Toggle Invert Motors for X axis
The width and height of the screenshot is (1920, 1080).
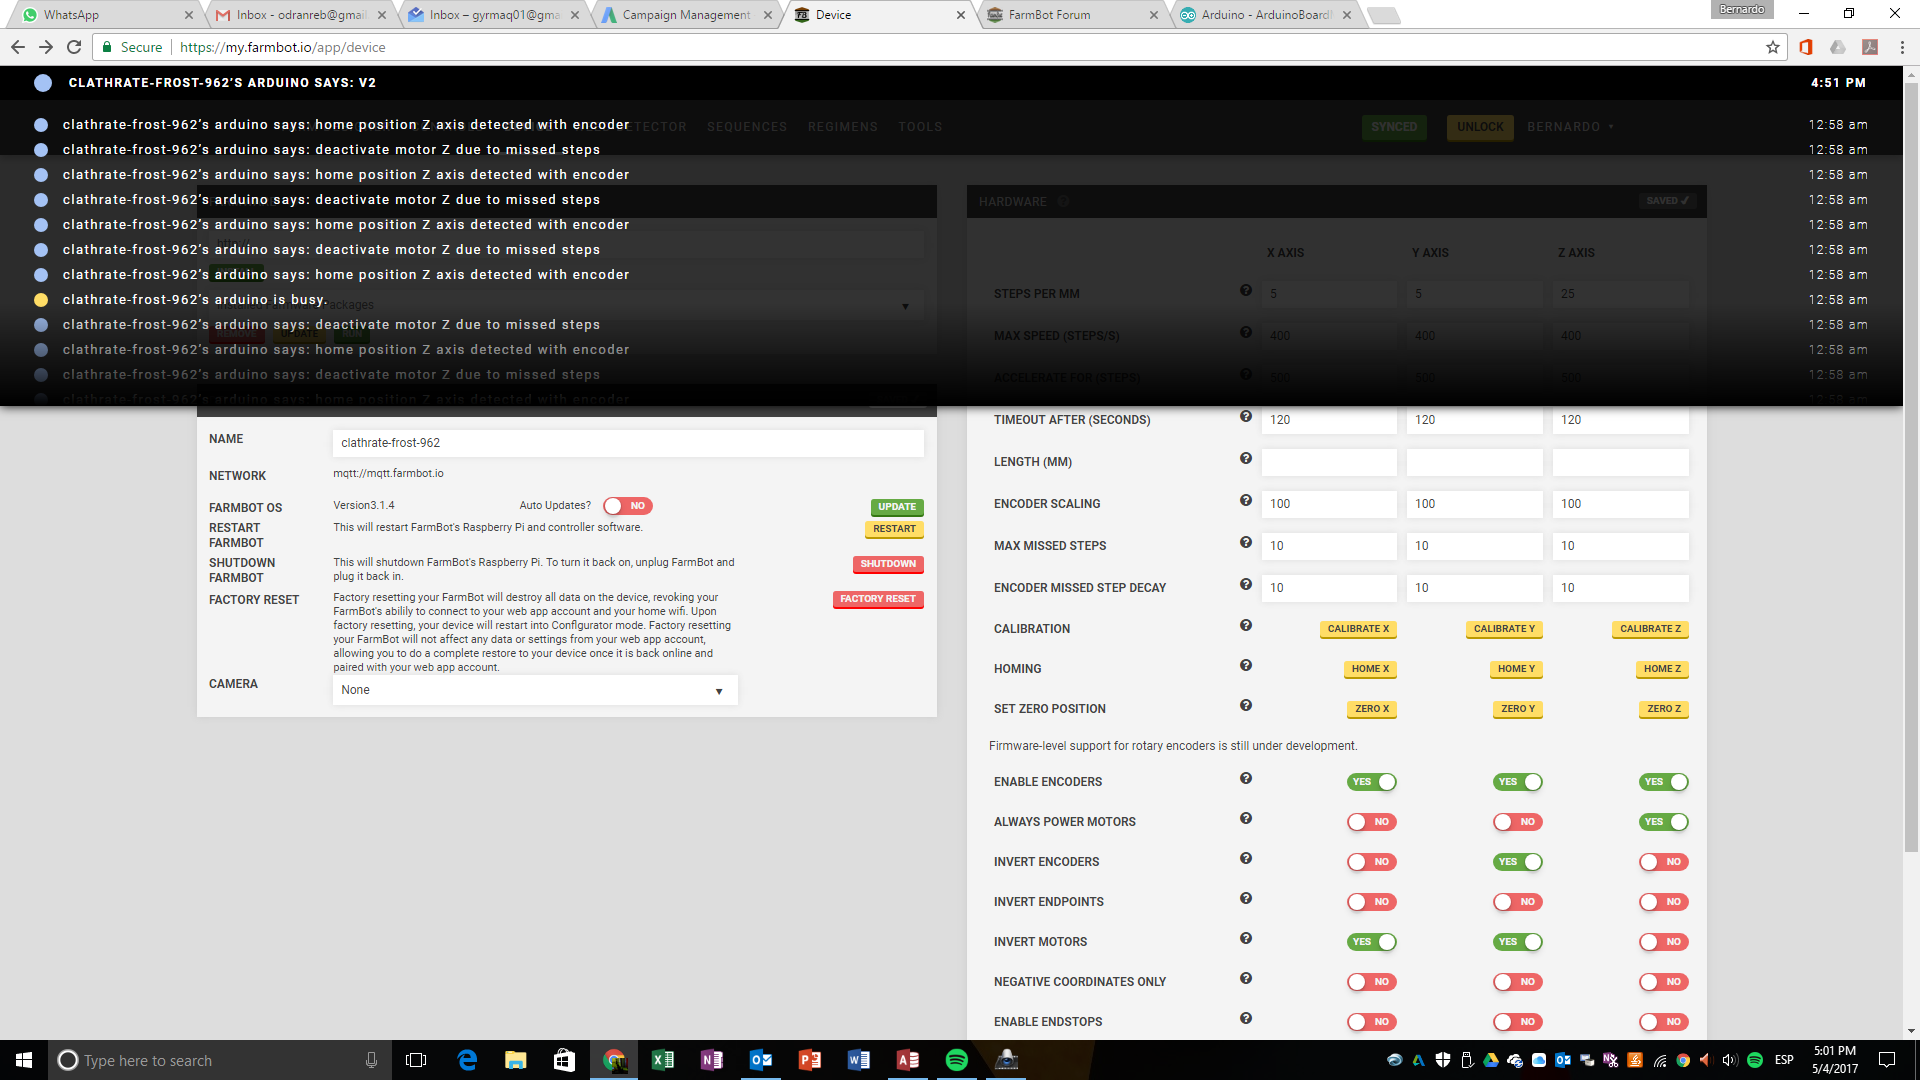(x=1372, y=942)
